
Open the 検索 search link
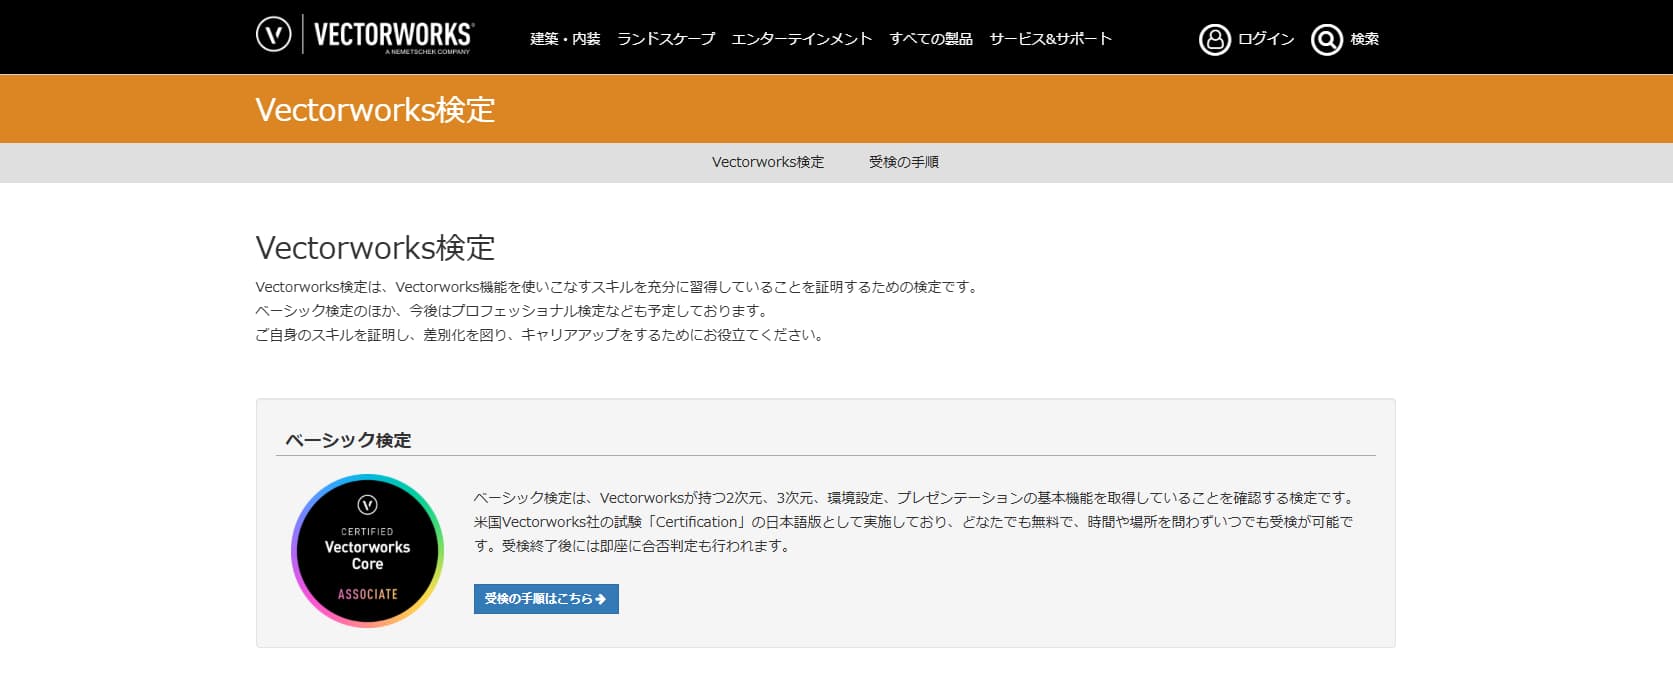(x=1365, y=39)
